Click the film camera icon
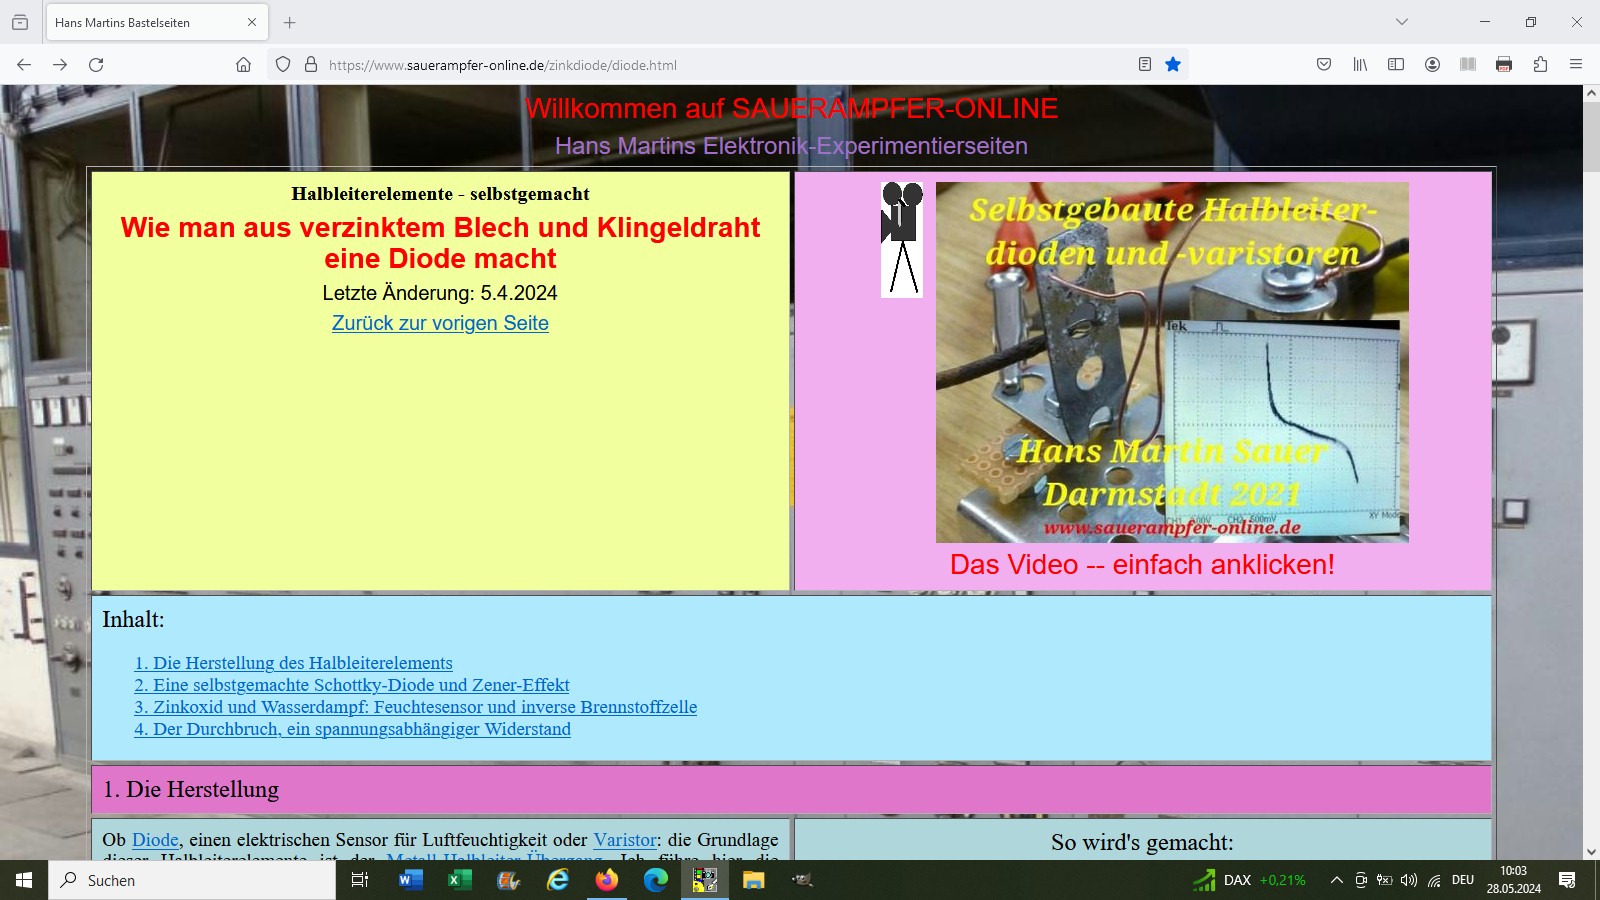 coord(901,239)
